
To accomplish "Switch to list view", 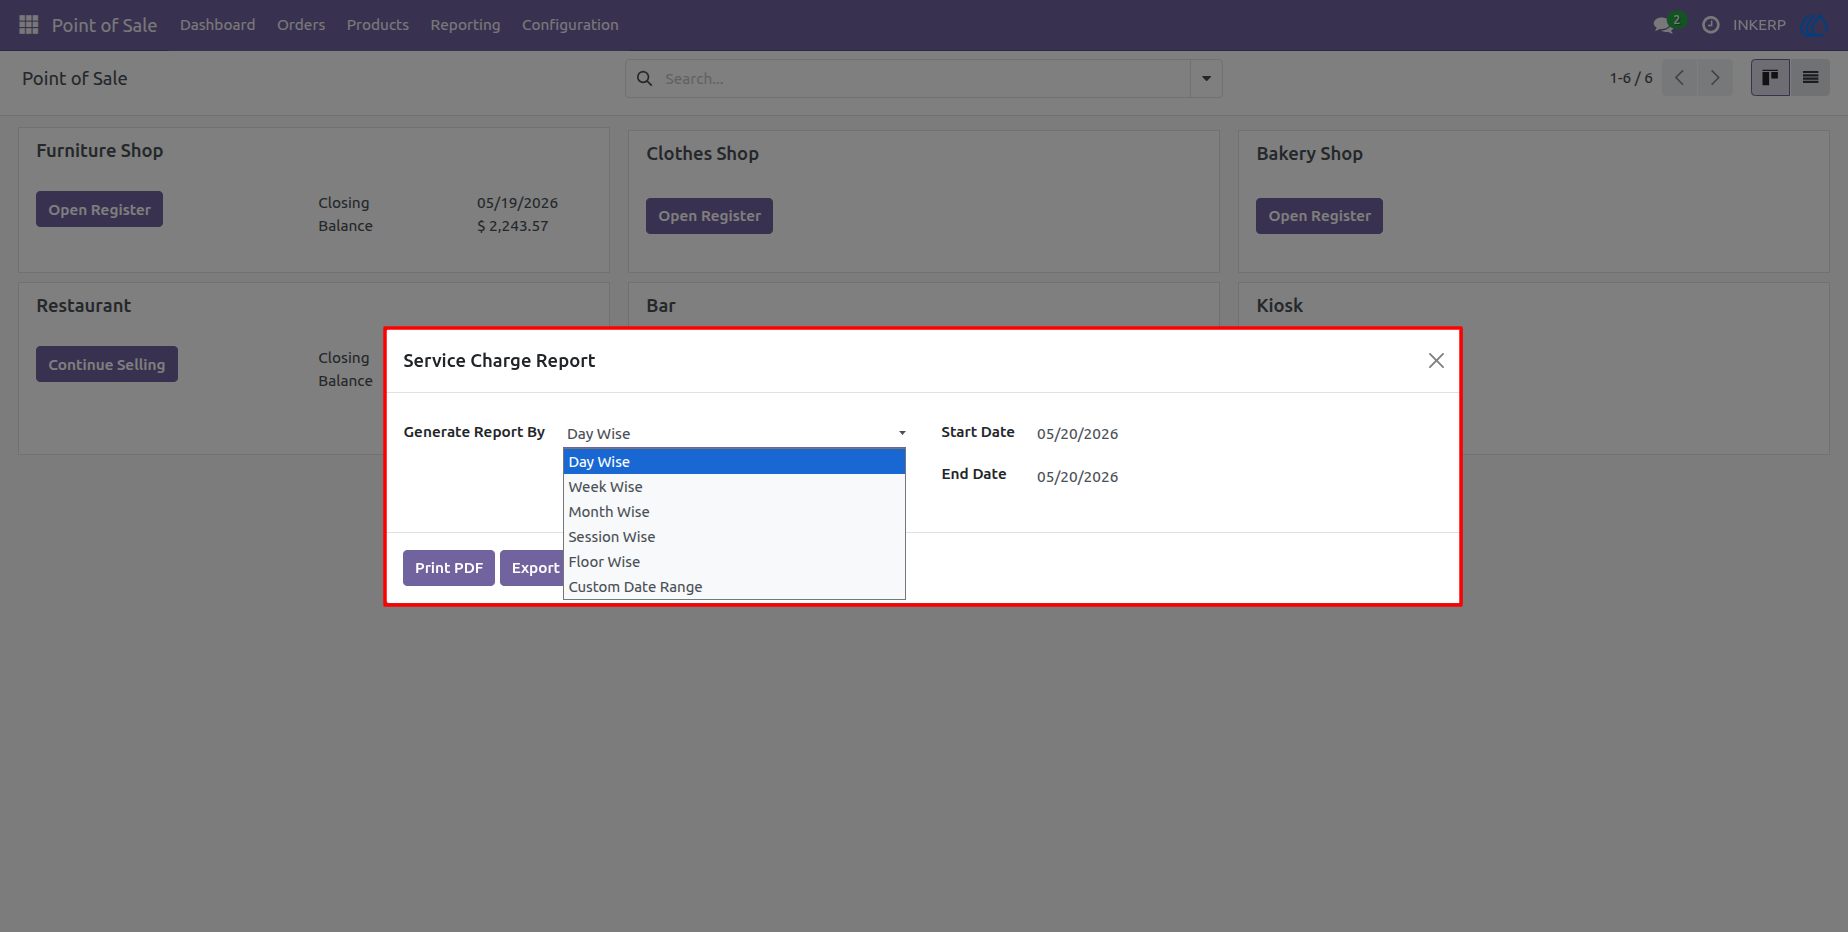I will tap(1810, 78).
